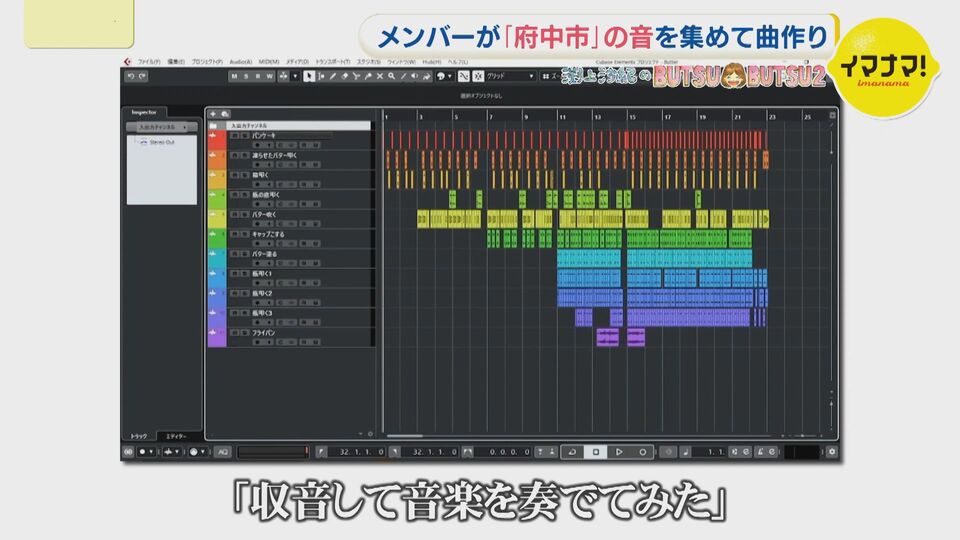Screen dimensions: 960x540
Task: Click the Stop transport button
Action: 595,452
